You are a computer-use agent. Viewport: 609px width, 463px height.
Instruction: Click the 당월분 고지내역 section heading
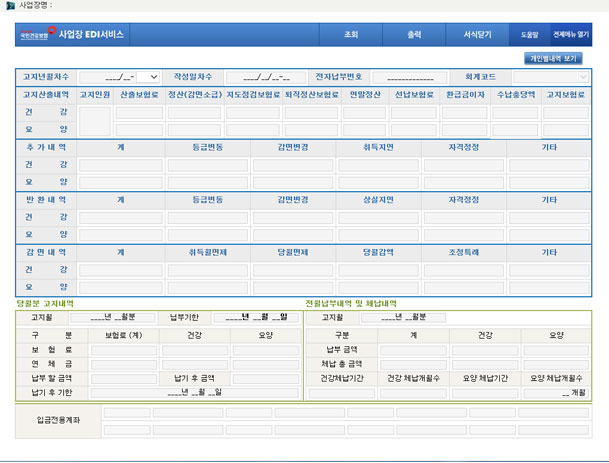[x=45, y=304]
